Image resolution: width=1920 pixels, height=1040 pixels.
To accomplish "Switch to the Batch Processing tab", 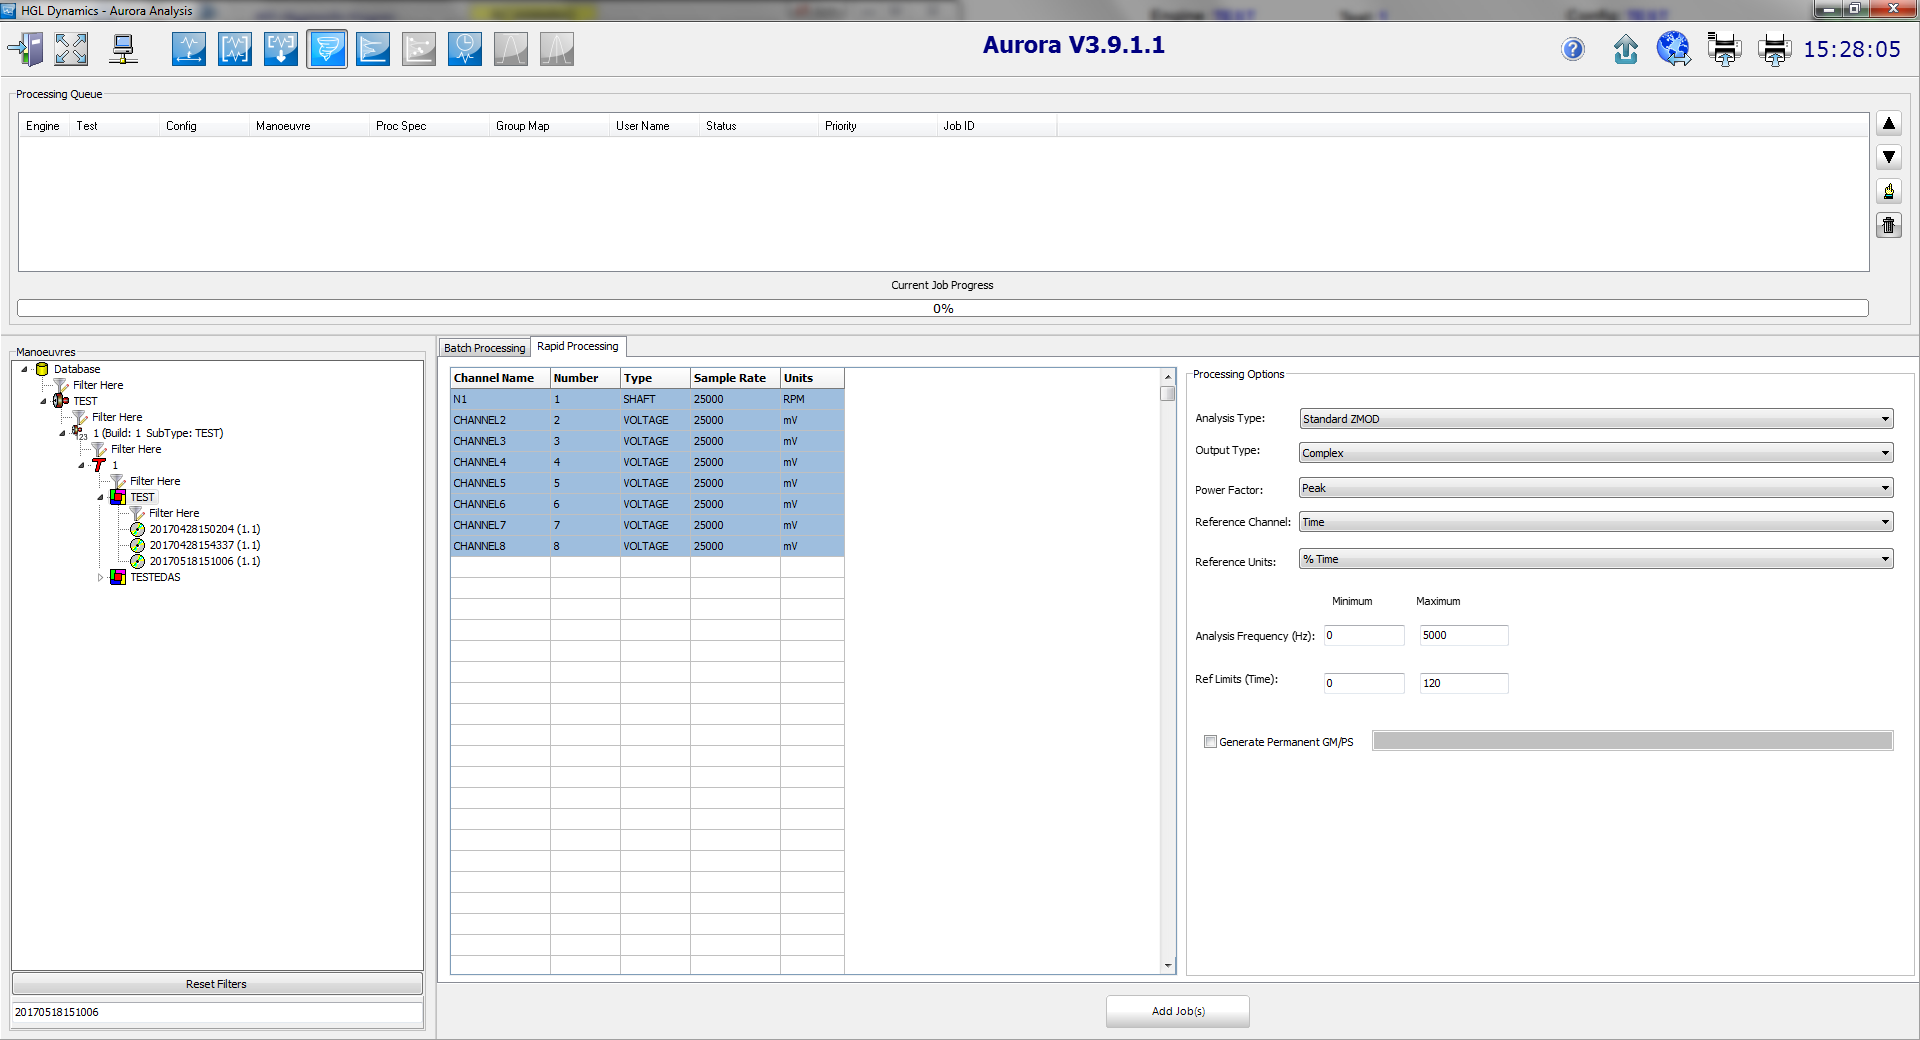I will tap(484, 348).
